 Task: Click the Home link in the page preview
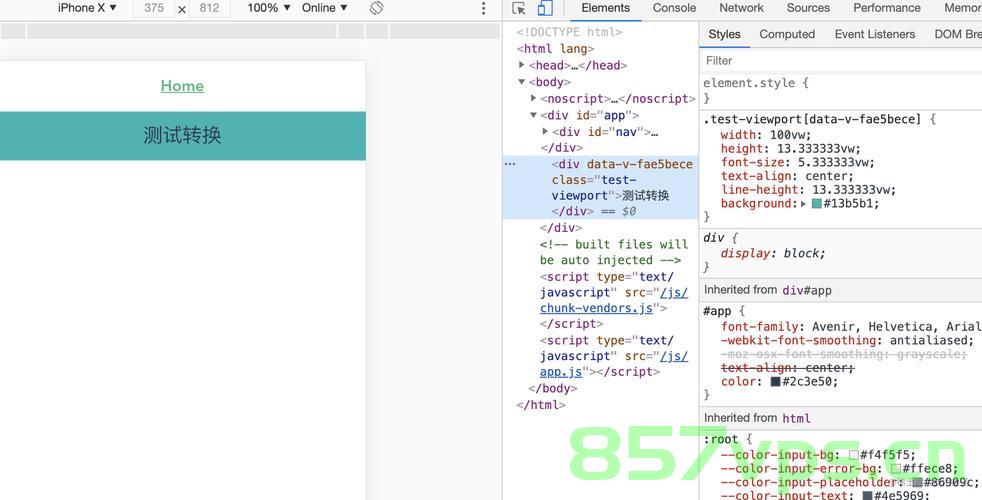[x=182, y=86]
